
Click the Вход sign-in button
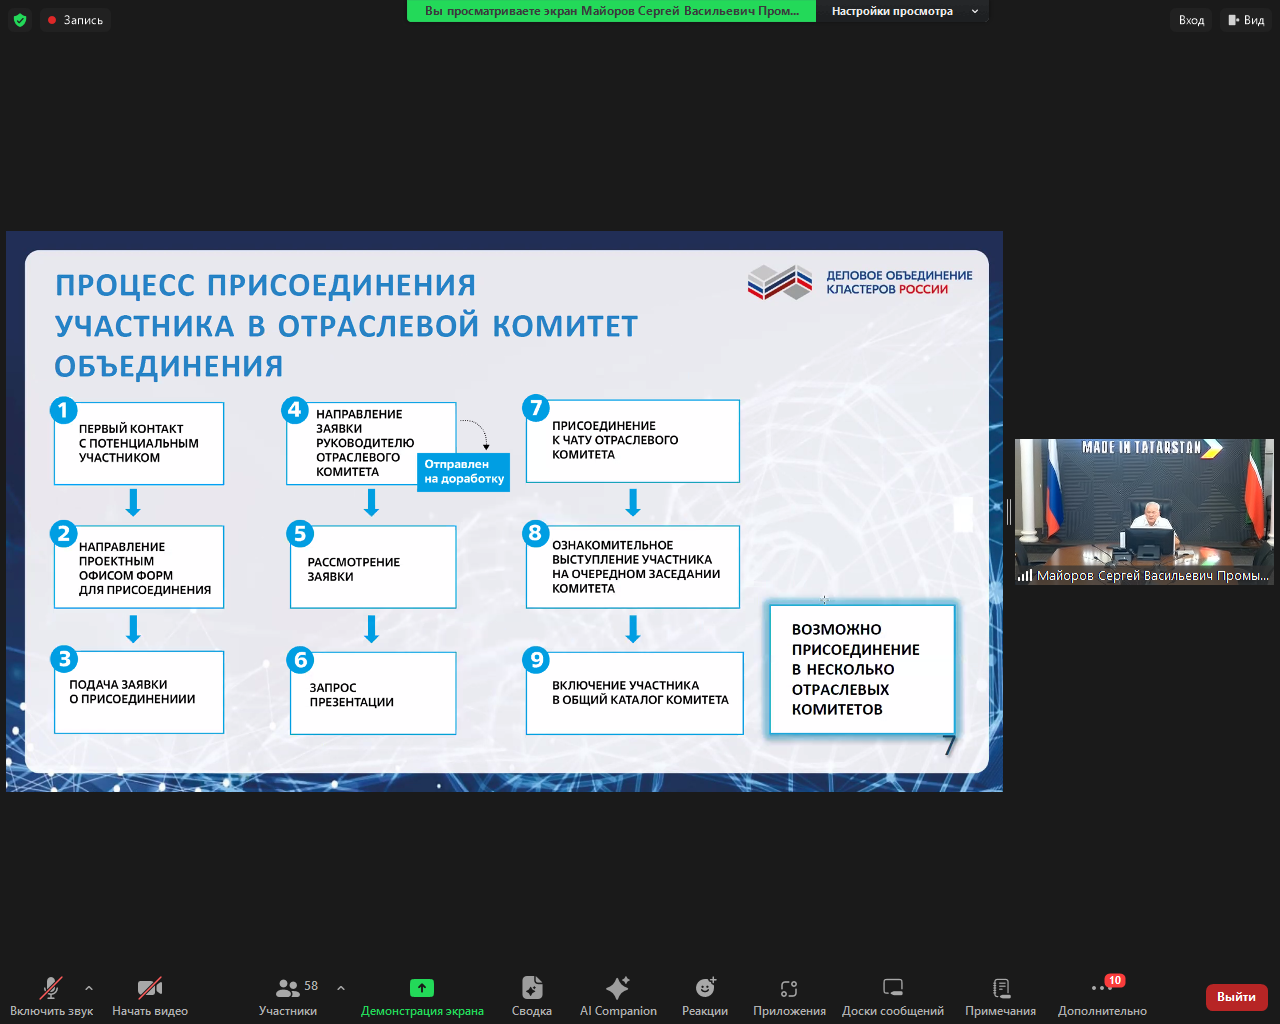click(x=1190, y=19)
